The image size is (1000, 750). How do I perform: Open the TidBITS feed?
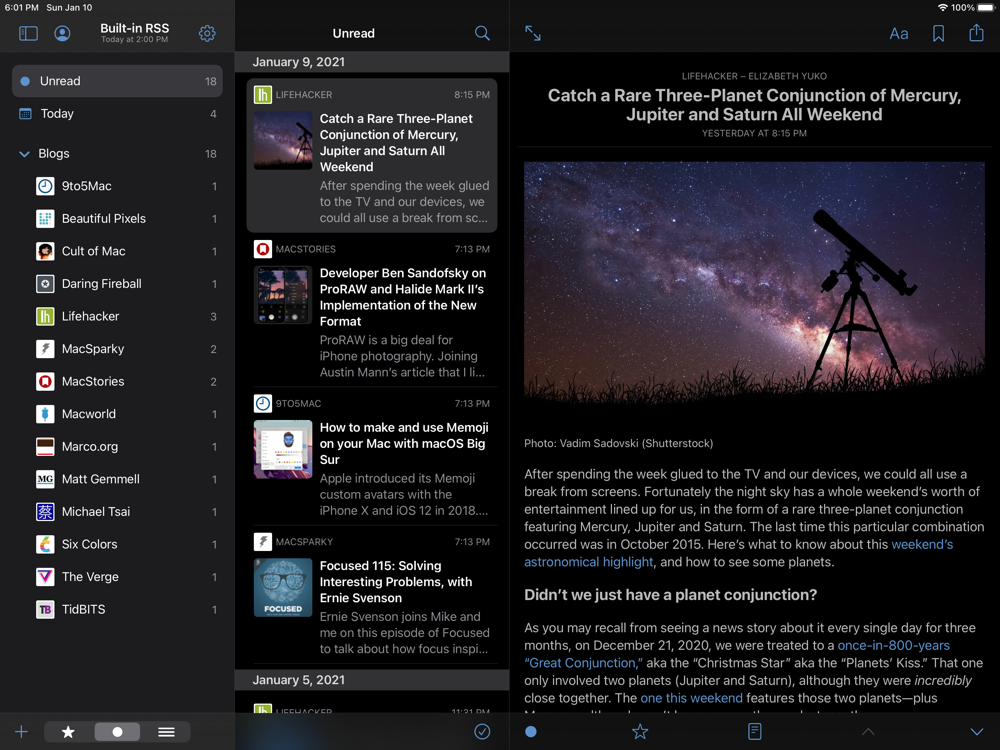(x=126, y=609)
